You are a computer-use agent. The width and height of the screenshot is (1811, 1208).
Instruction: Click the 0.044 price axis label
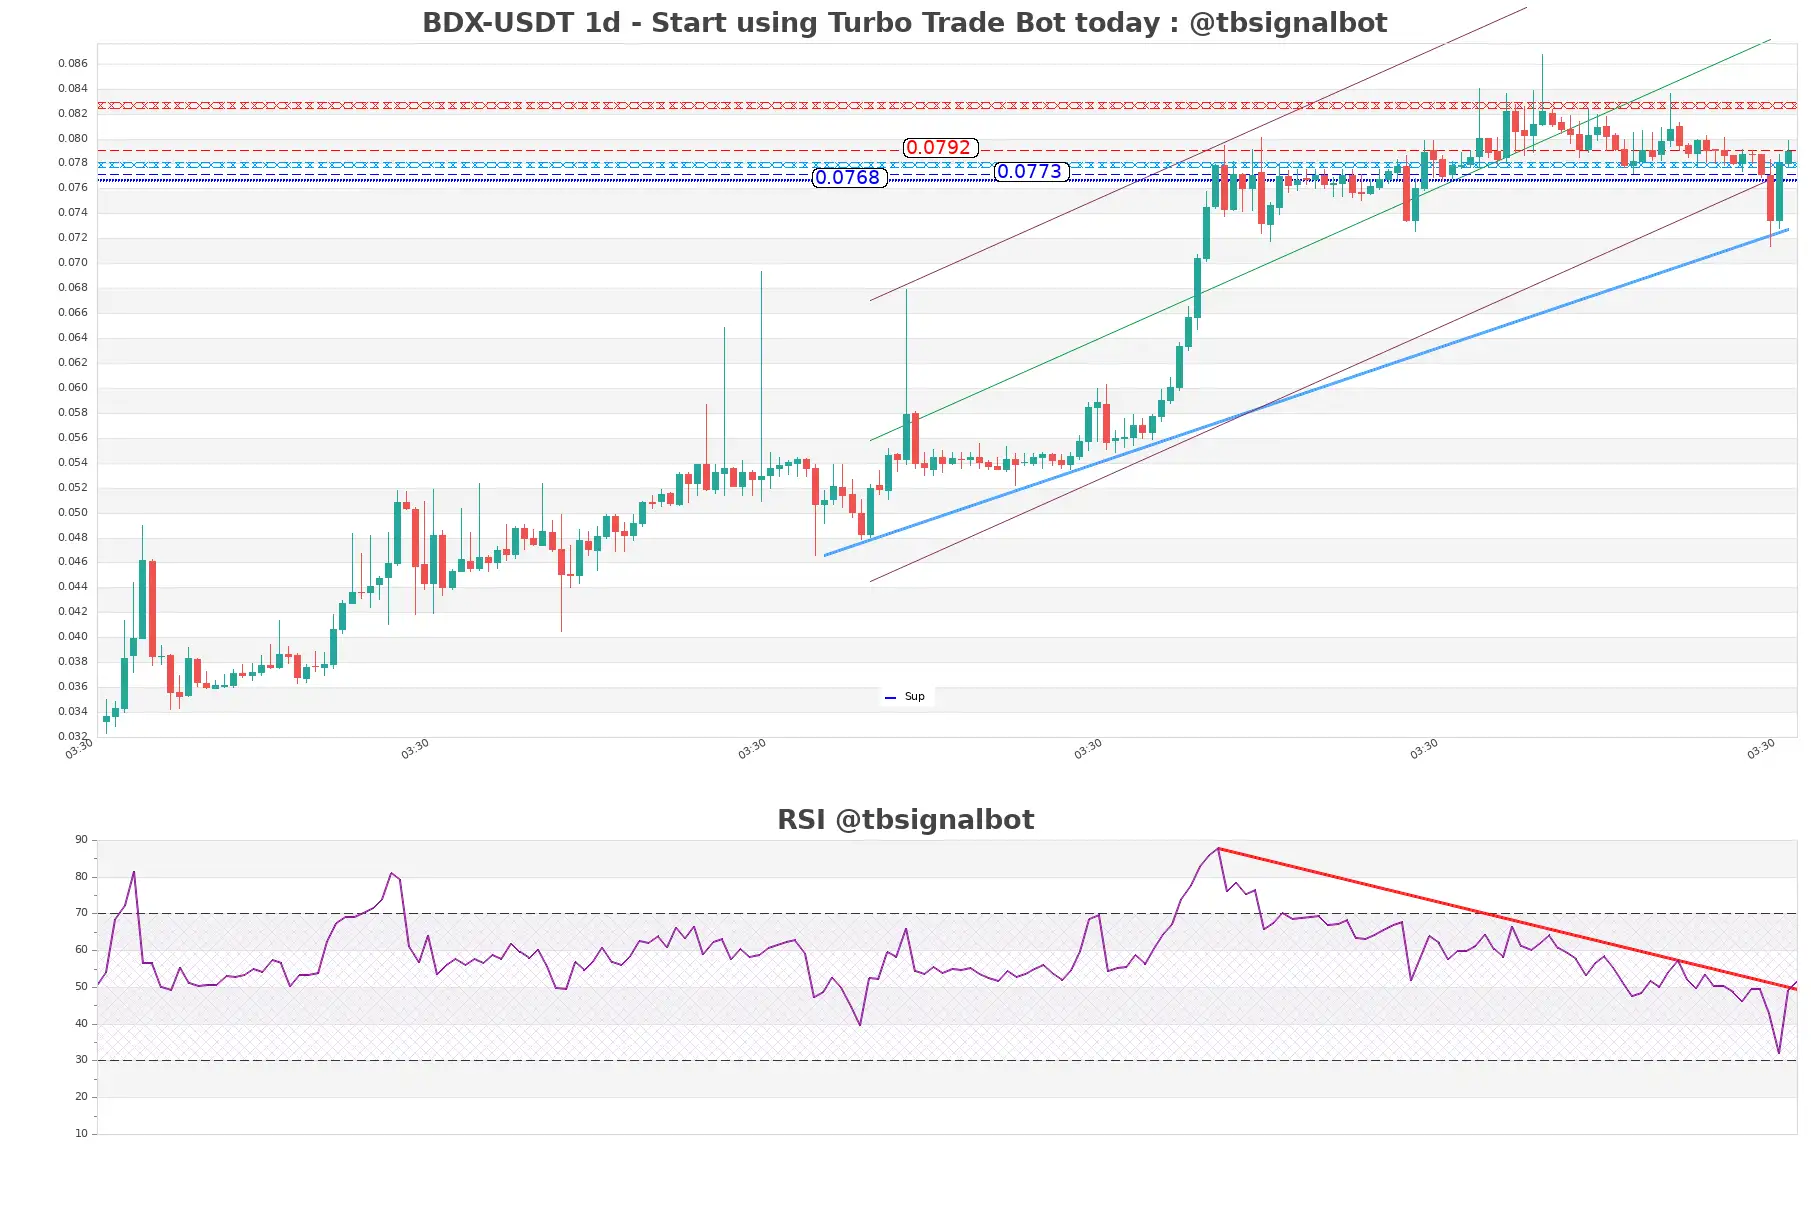point(73,587)
